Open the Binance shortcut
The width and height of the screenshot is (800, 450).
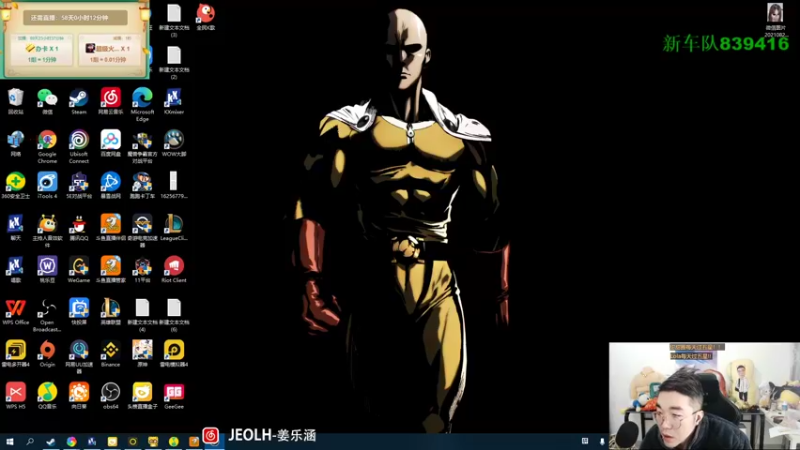[111, 351]
